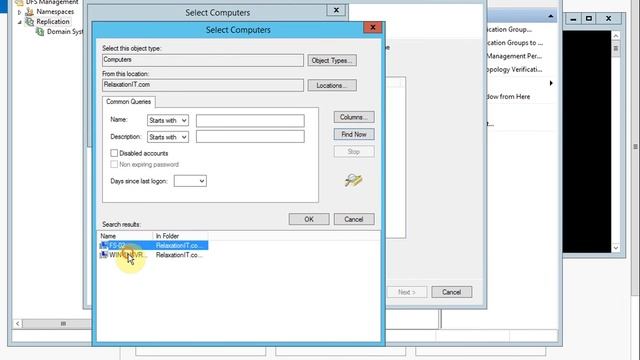Image resolution: width=640 pixels, height=360 pixels.
Task: Select Replication node in DFS tree
Action: click(53, 22)
